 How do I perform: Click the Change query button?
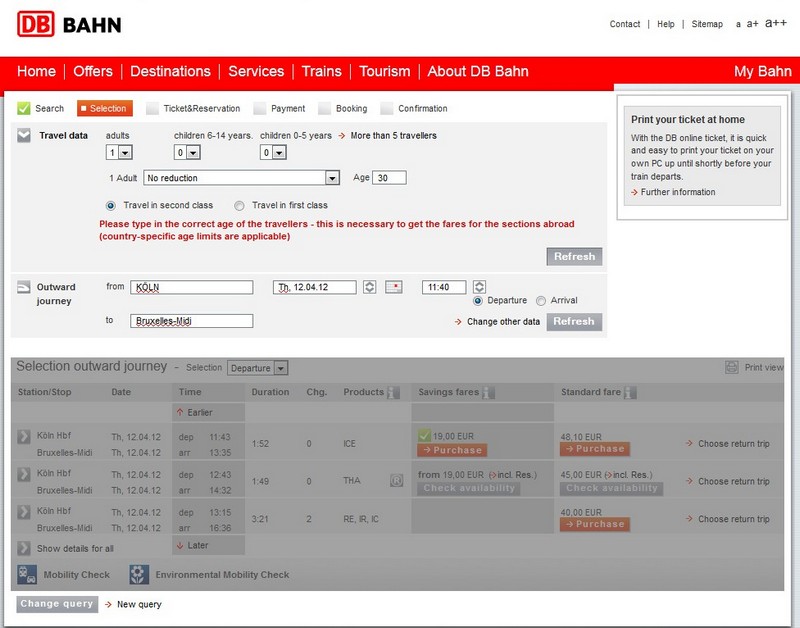coord(57,604)
